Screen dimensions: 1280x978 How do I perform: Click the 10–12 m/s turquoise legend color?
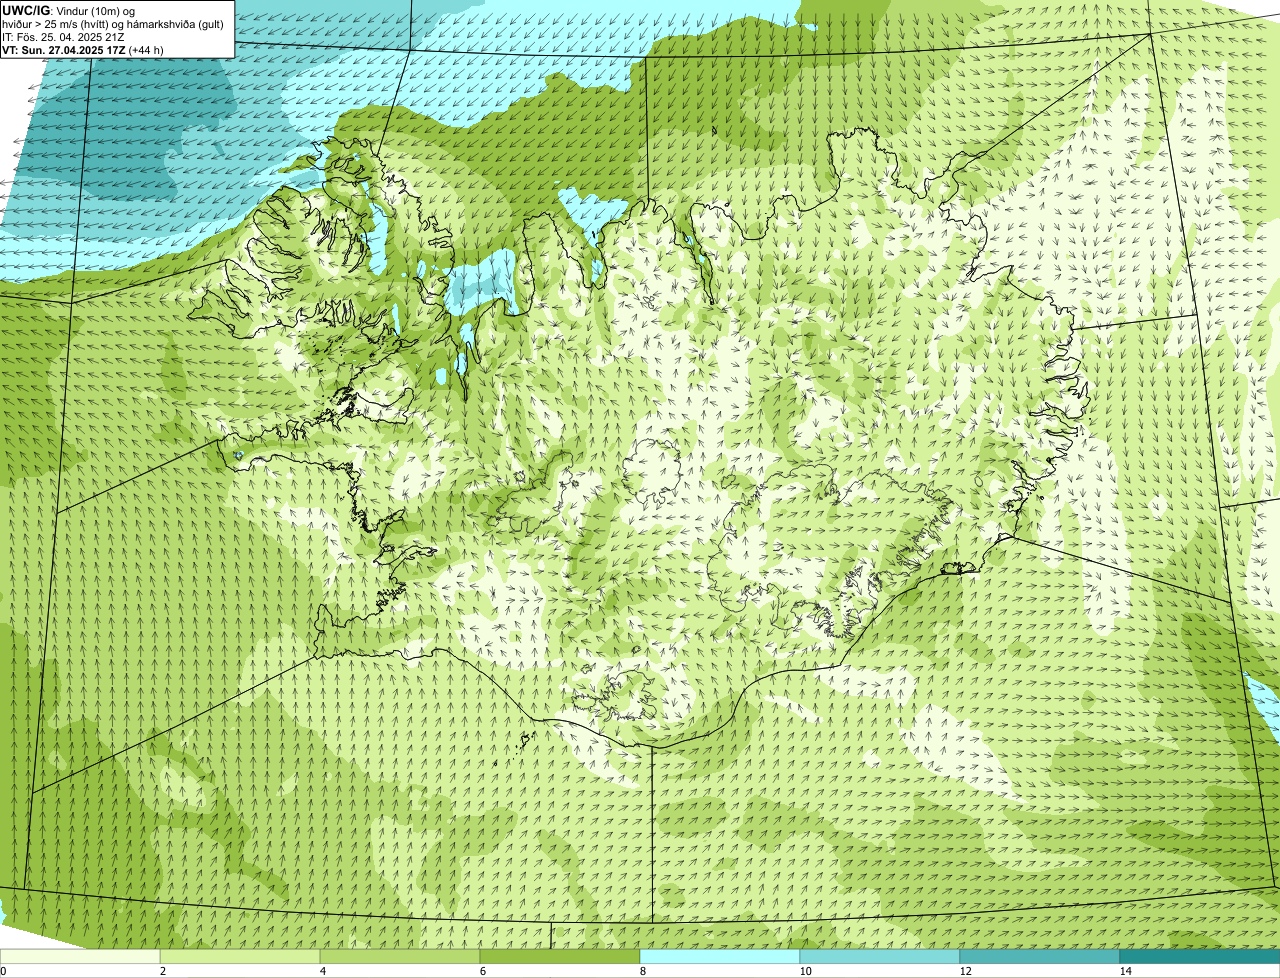pos(880,956)
